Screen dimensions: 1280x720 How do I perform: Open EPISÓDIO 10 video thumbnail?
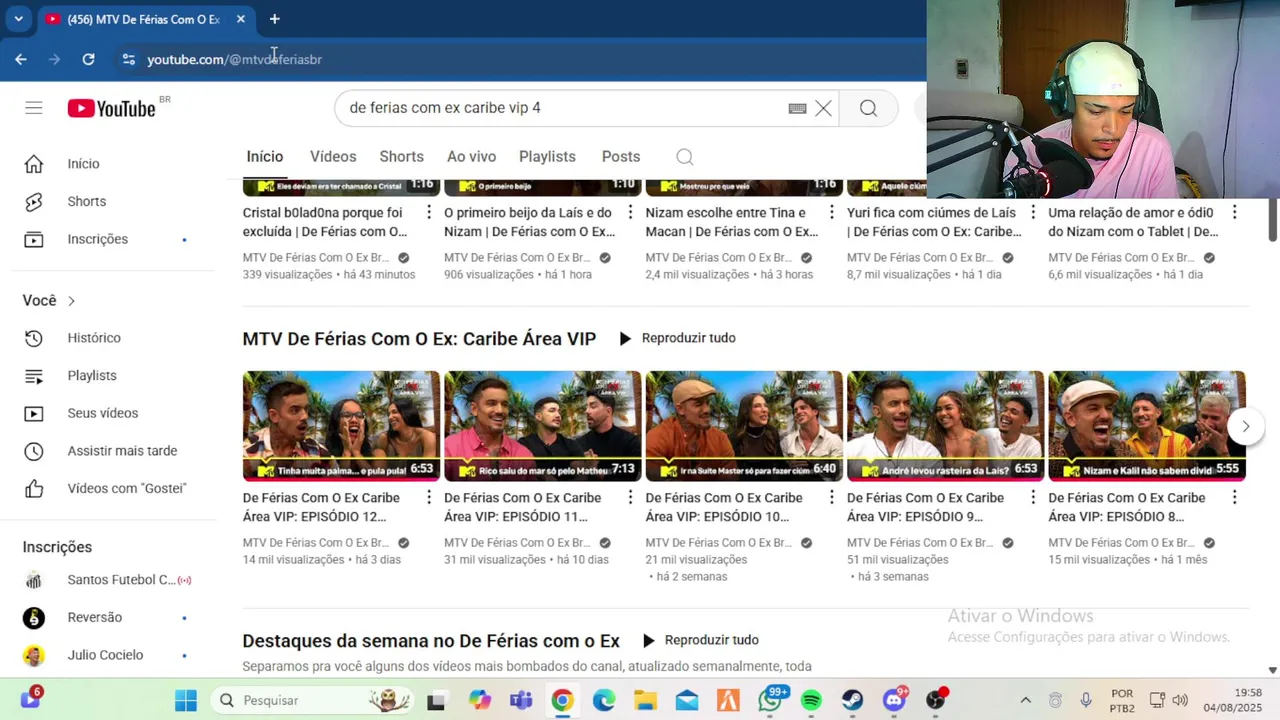tap(744, 426)
